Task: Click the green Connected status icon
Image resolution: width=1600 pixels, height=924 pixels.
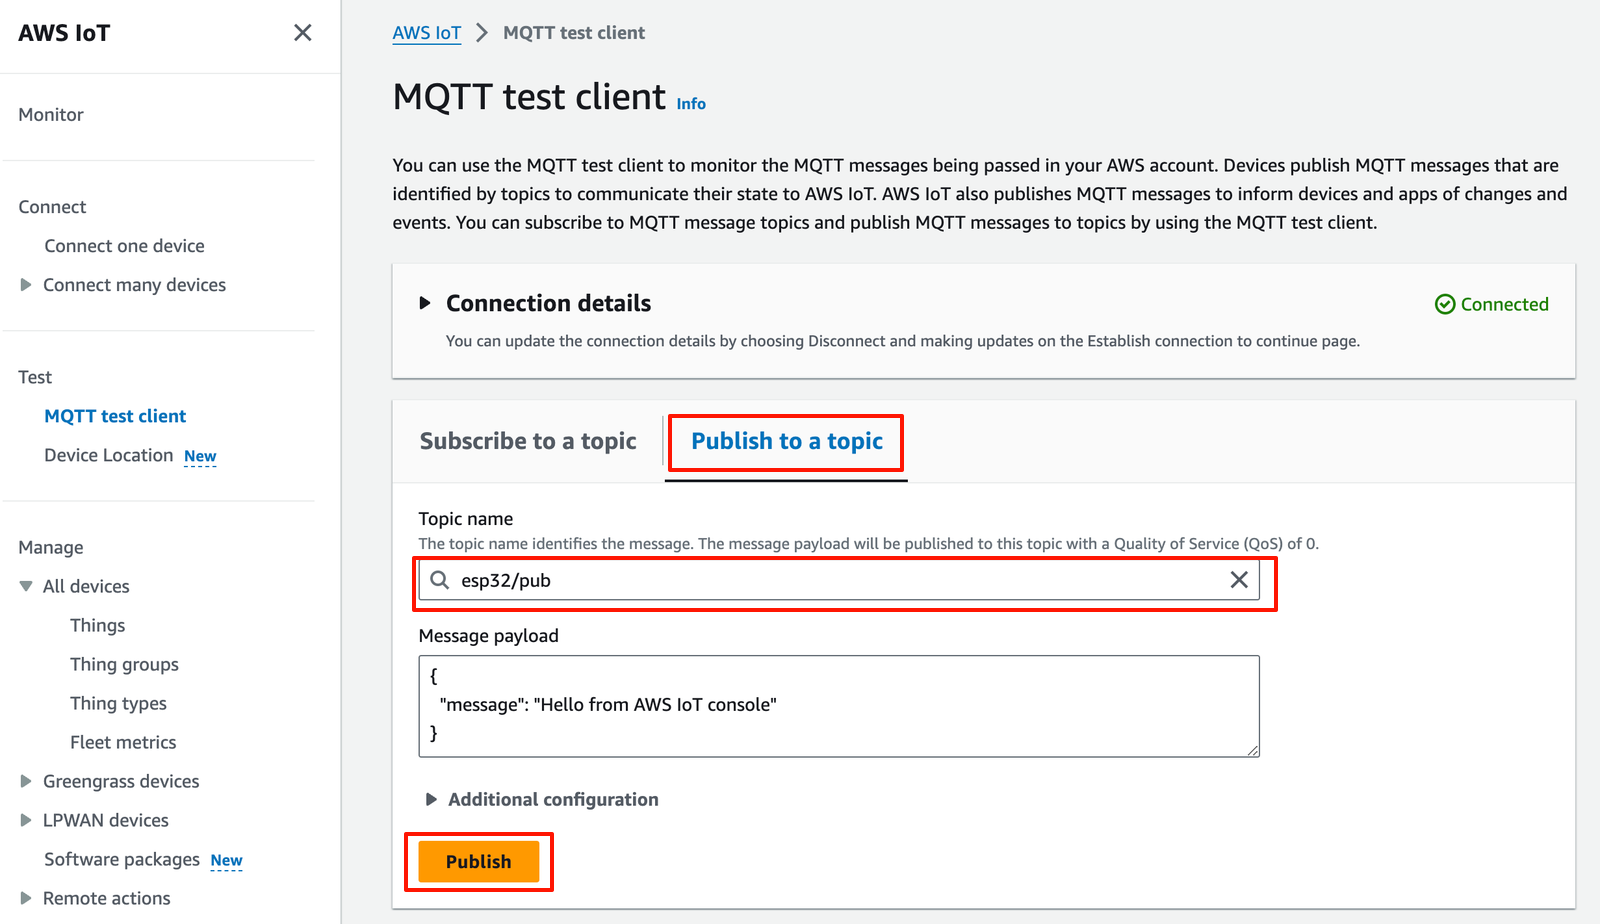Action: pos(1445,304)
